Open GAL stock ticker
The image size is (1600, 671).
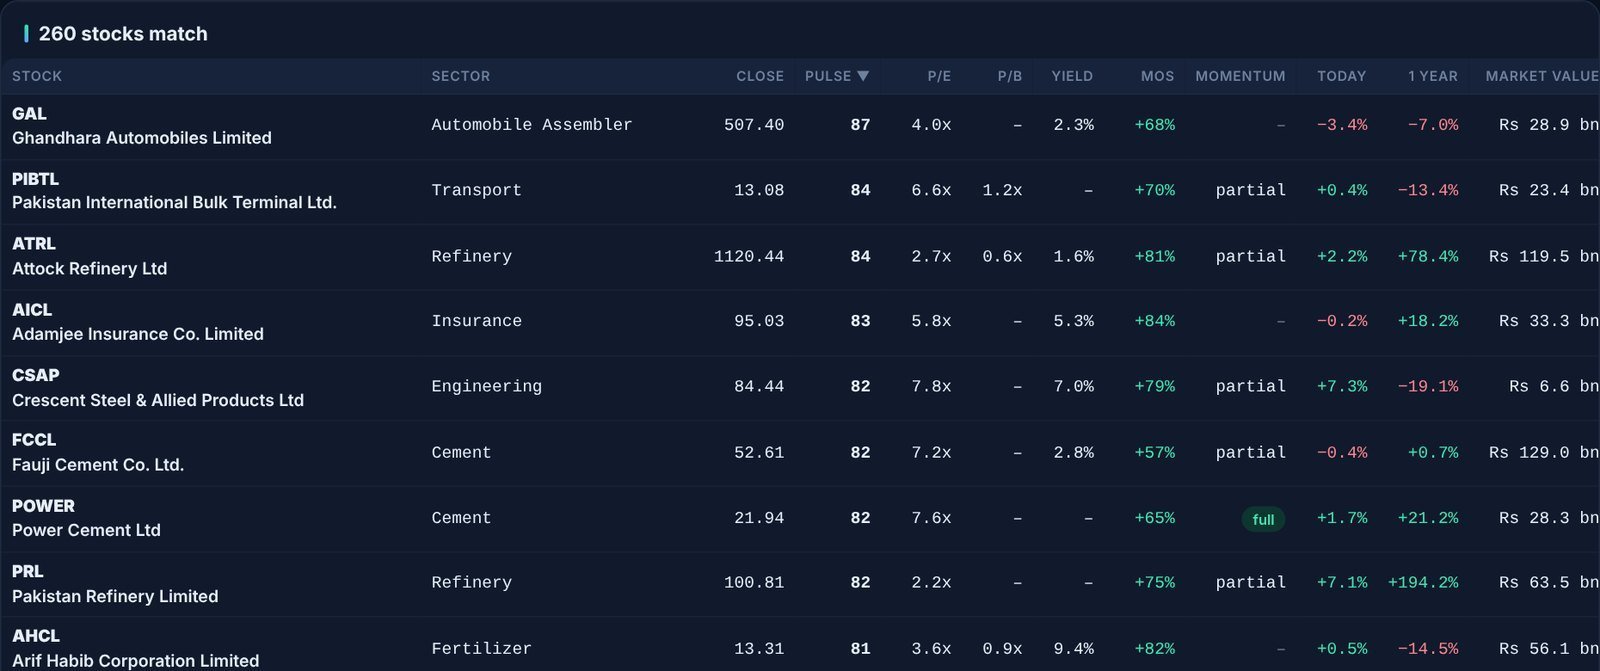tap(29, 114)
